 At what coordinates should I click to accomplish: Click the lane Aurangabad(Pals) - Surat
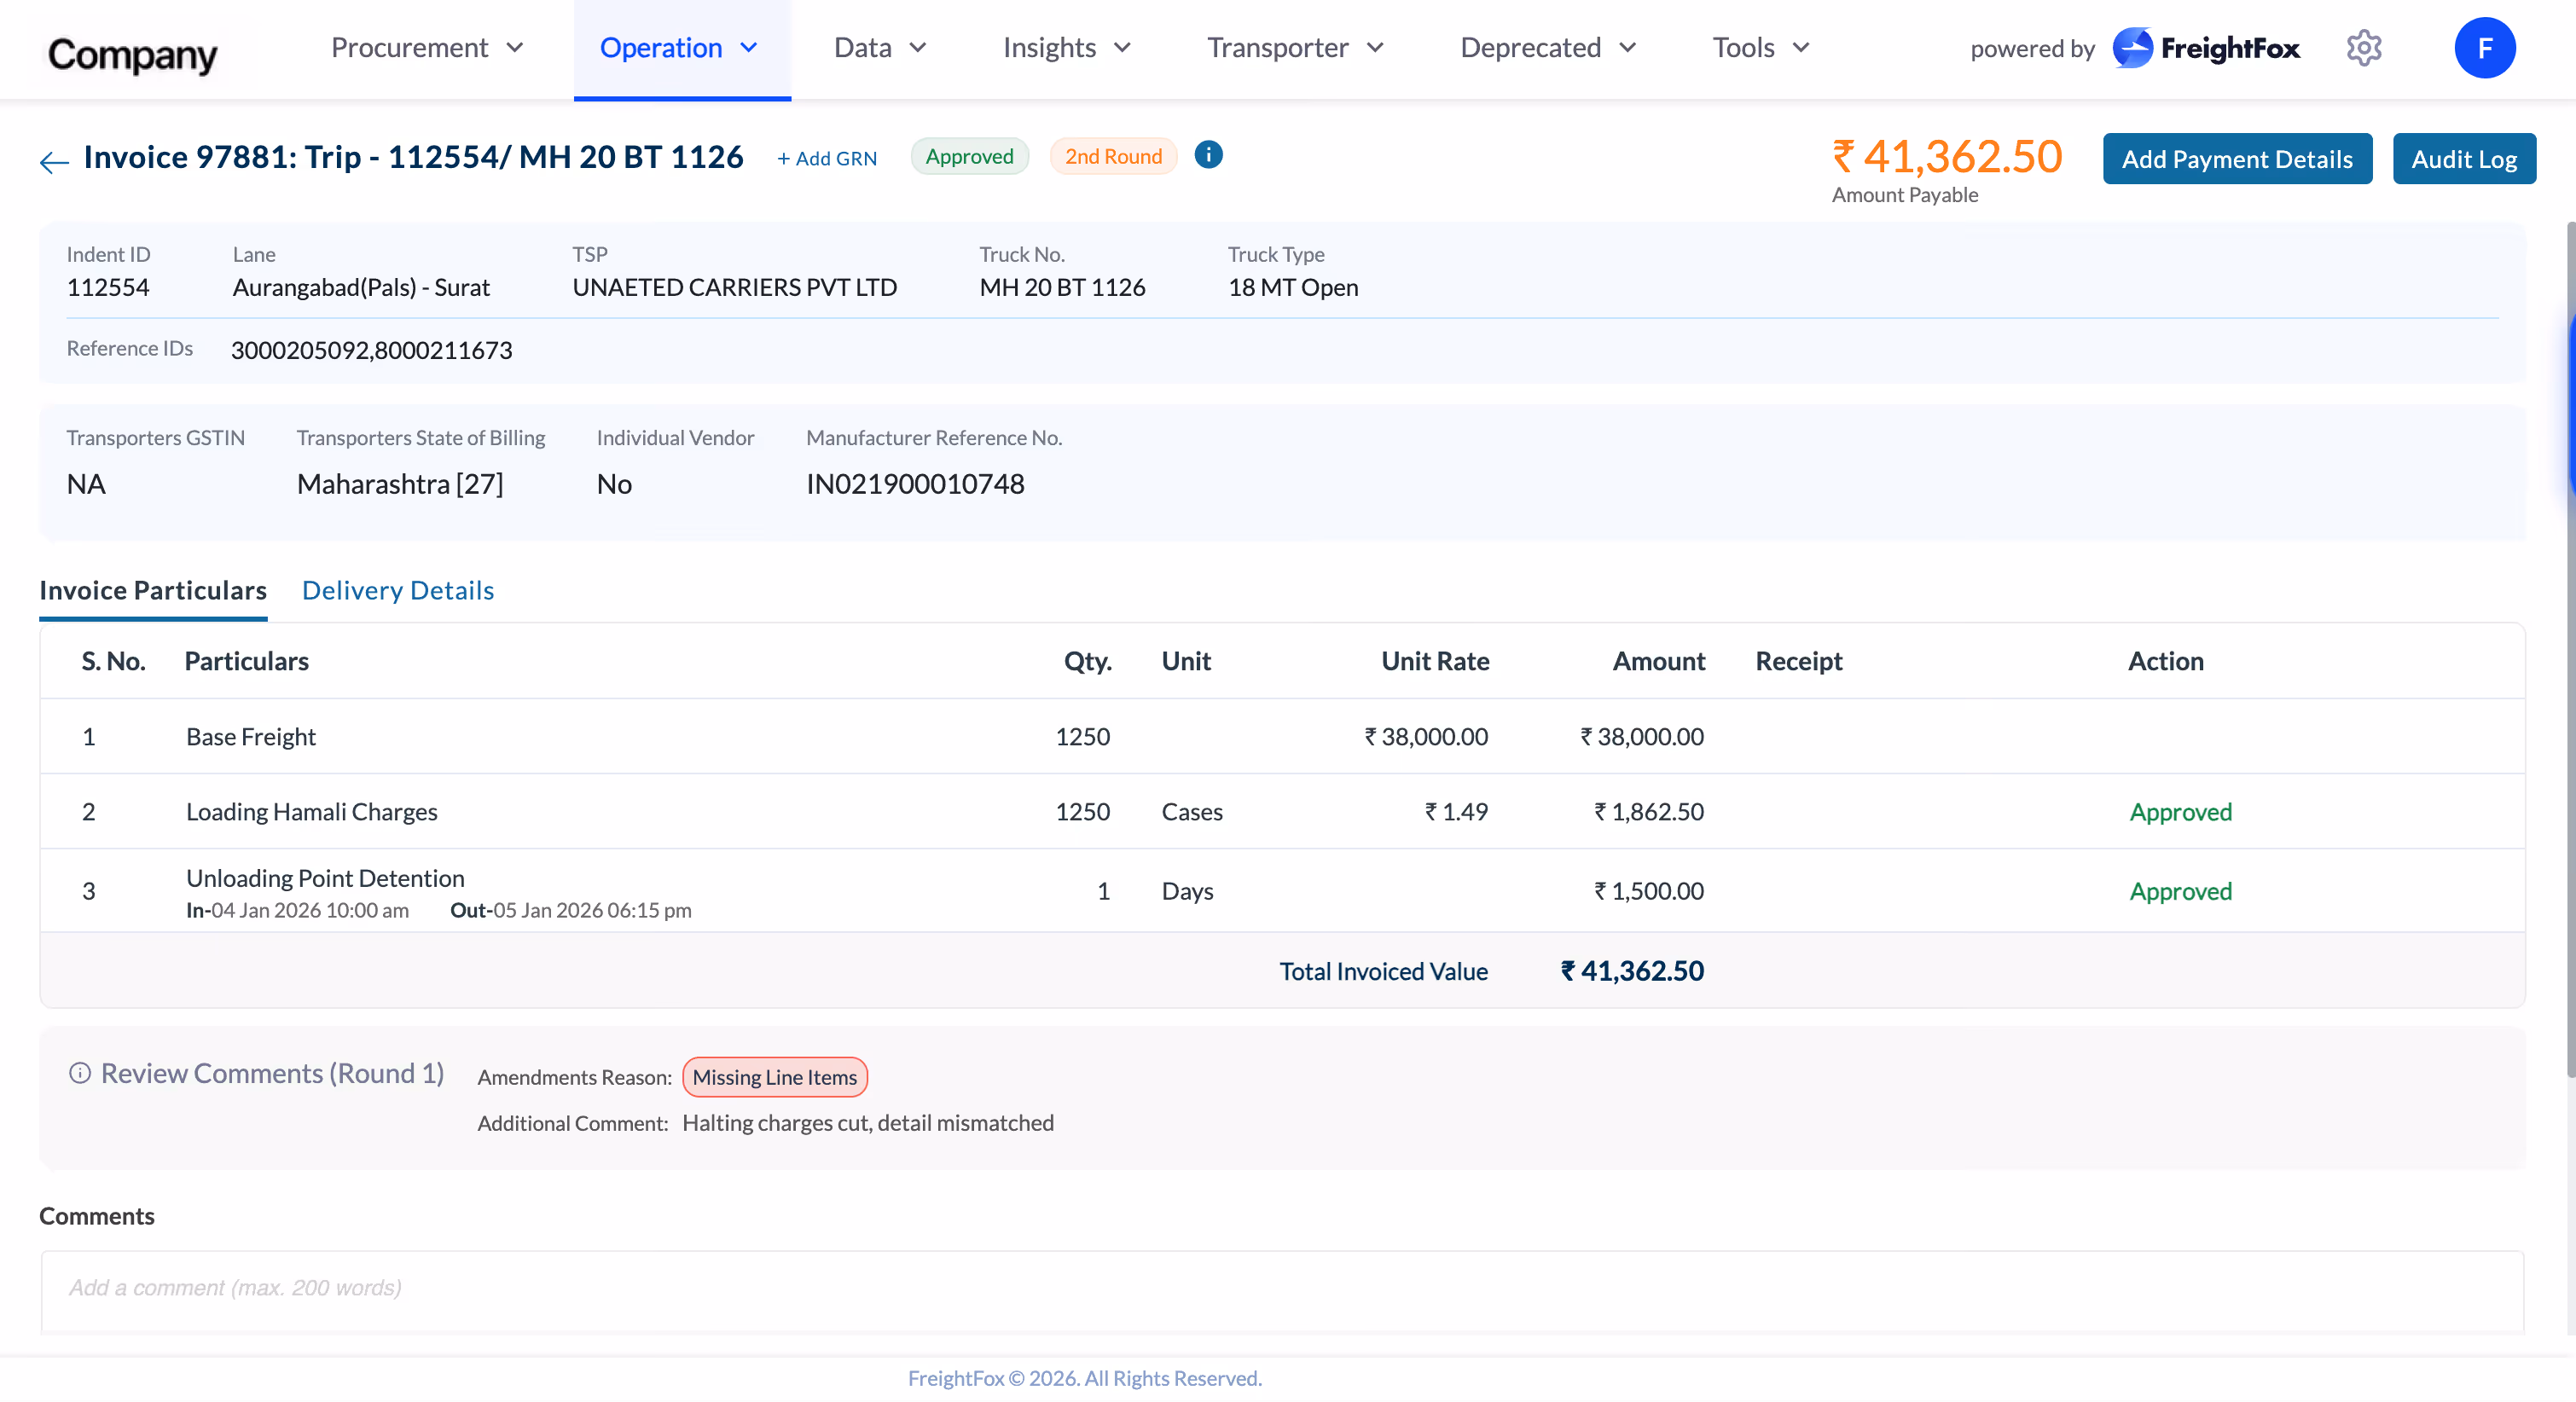pyautogui.click(x=361, y=287)
